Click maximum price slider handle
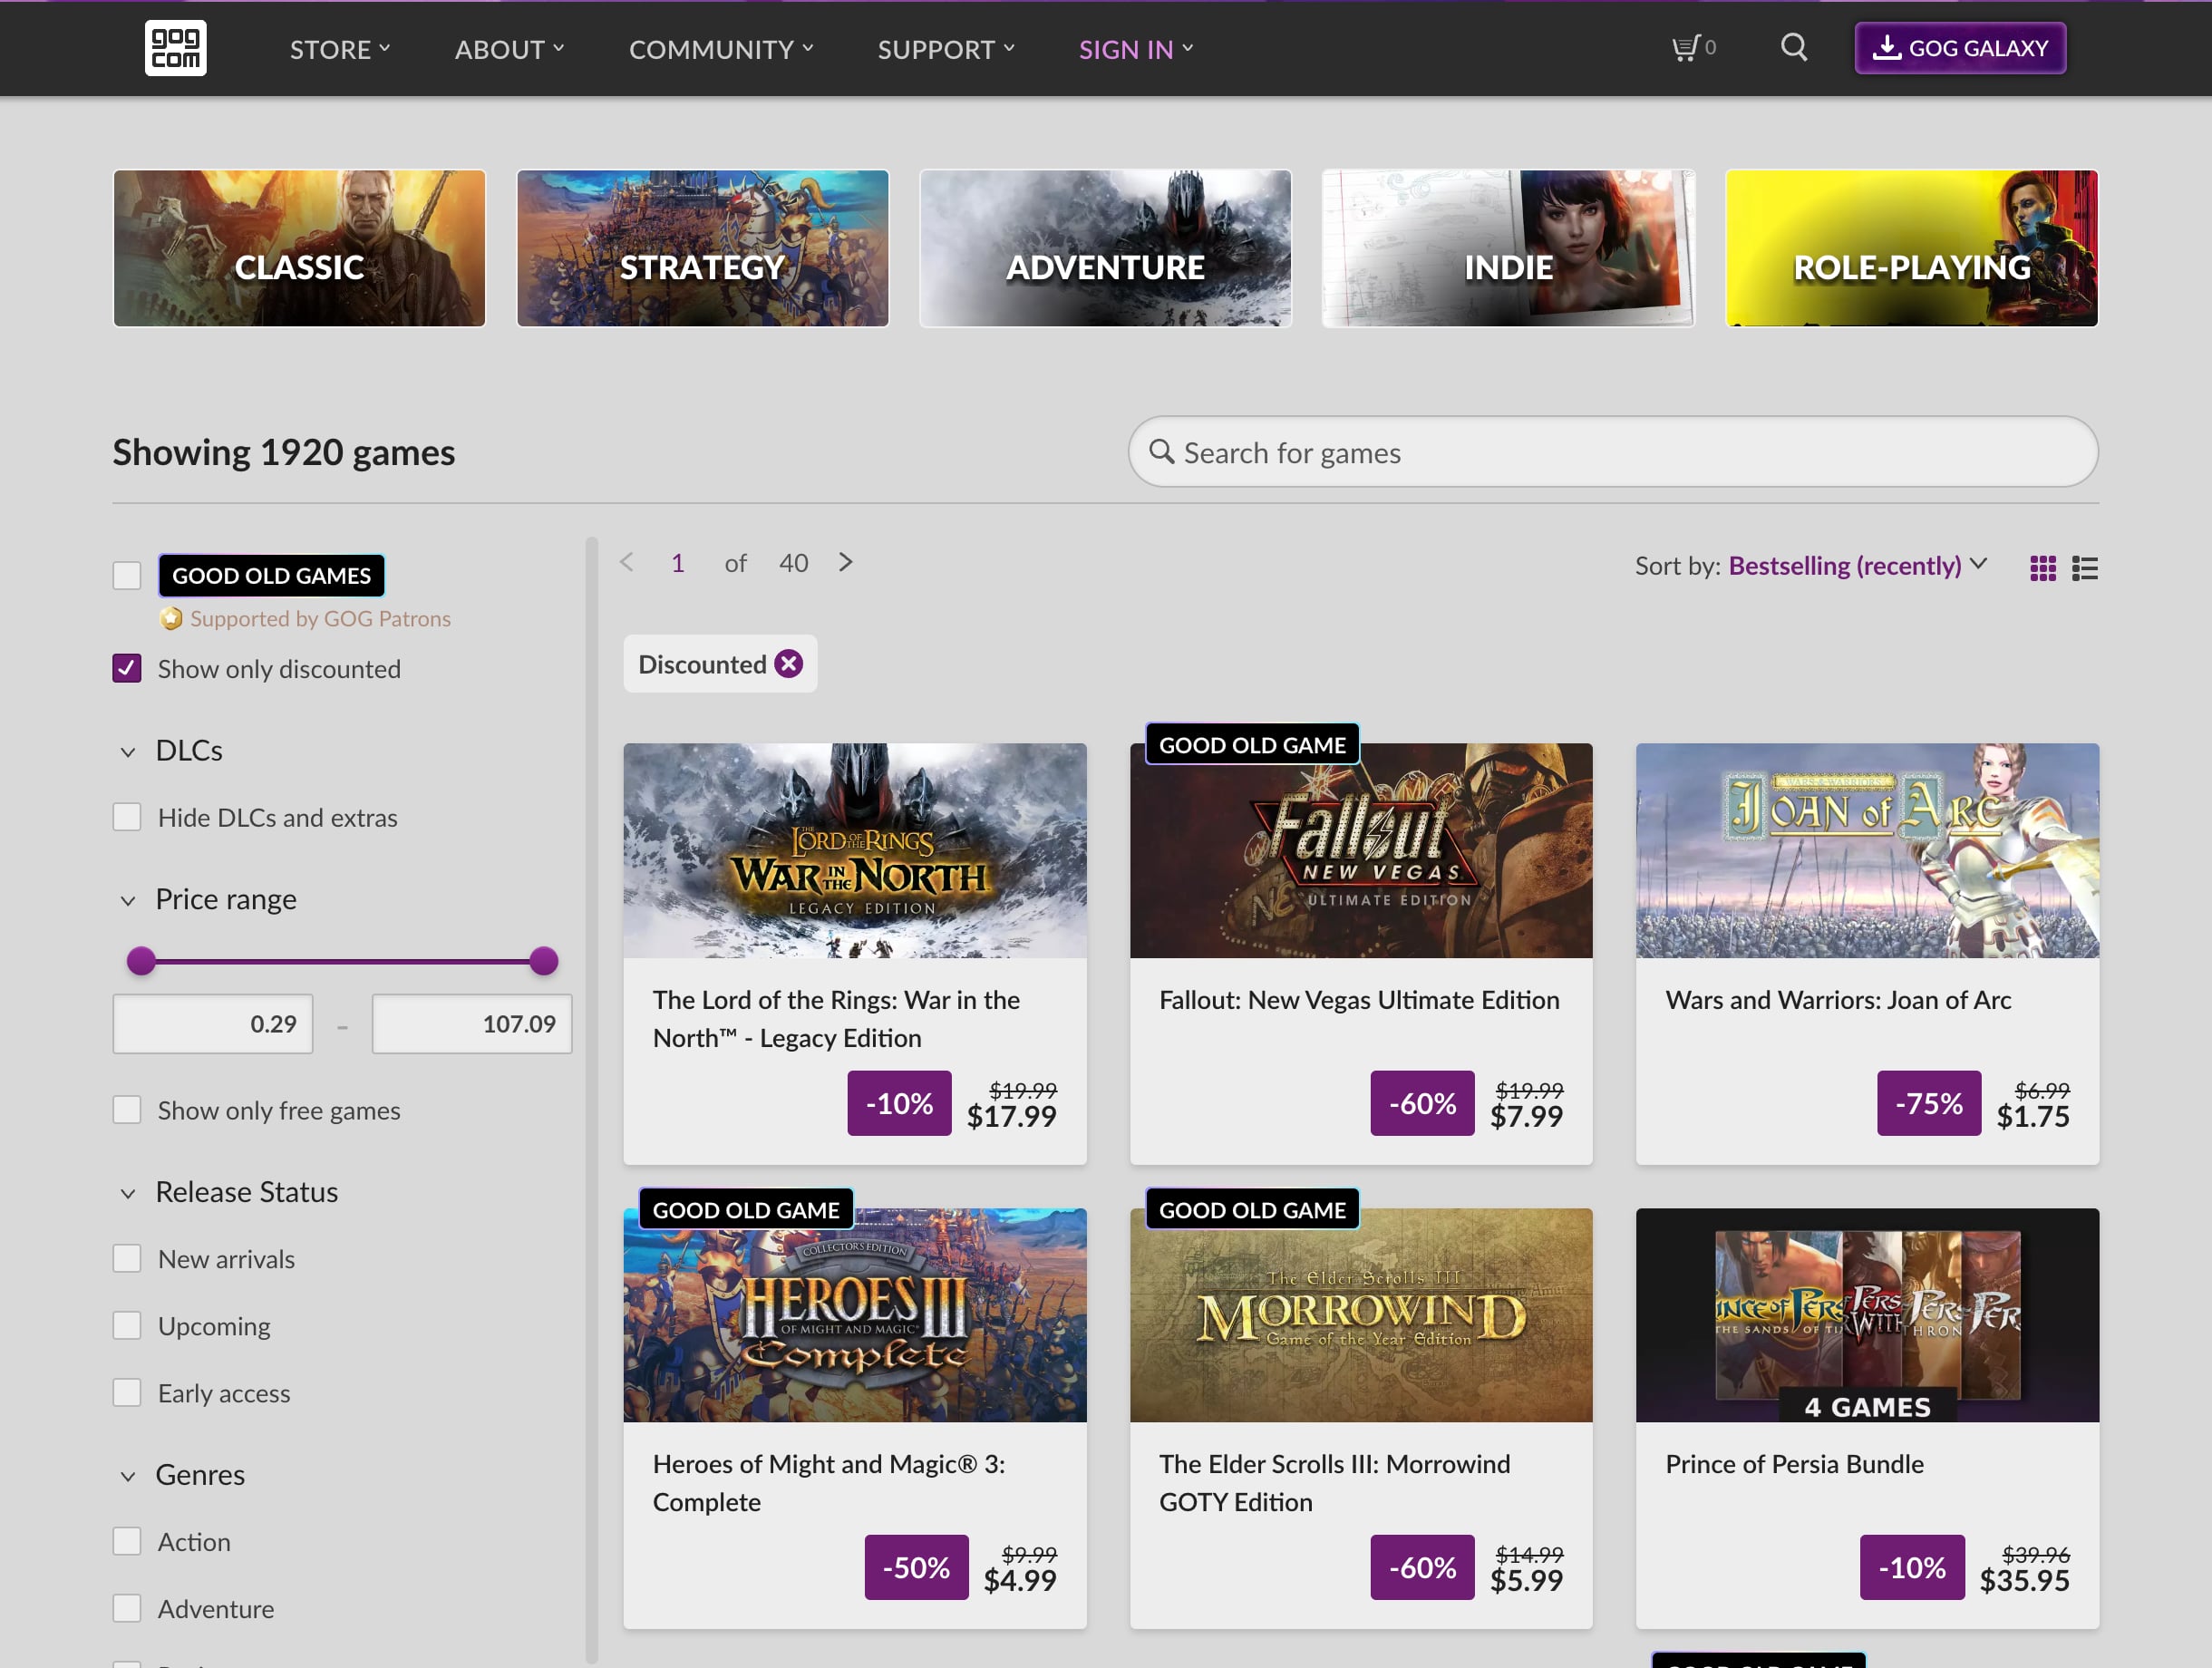Image resolution: width=2212 pixels, height=1668 pixels. tap(544, 960)
